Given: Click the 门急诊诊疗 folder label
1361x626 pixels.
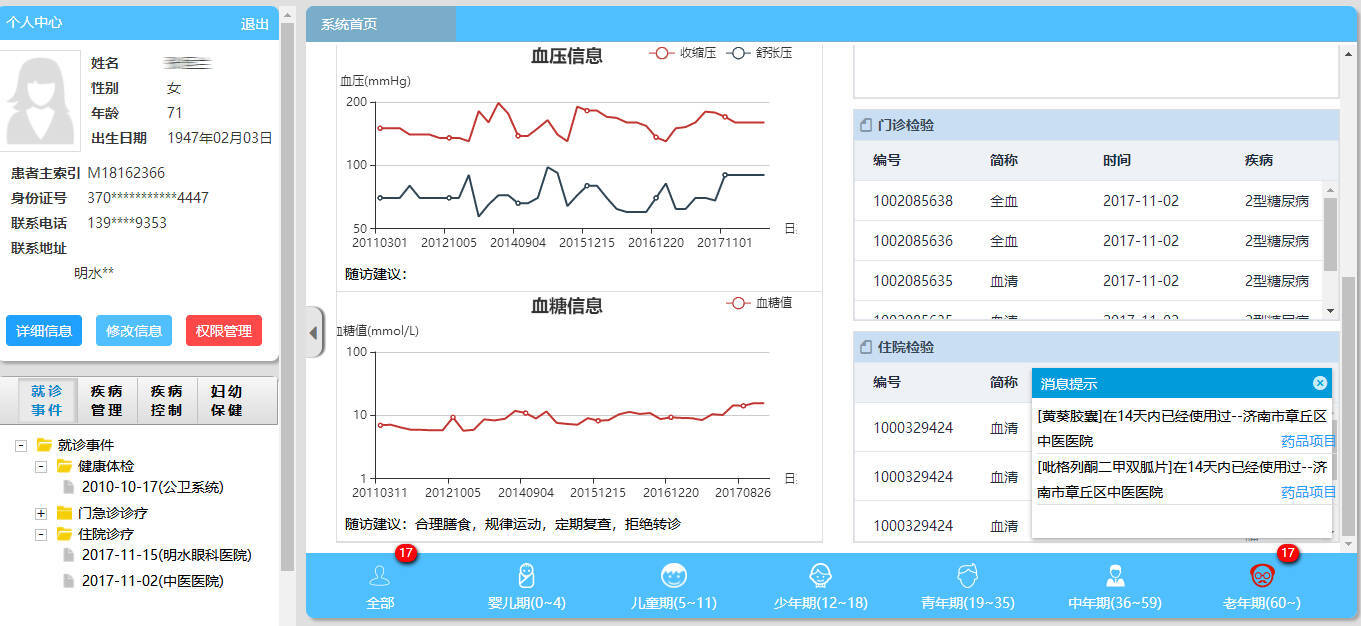Looking at the screenshot, I should (113, 513).
